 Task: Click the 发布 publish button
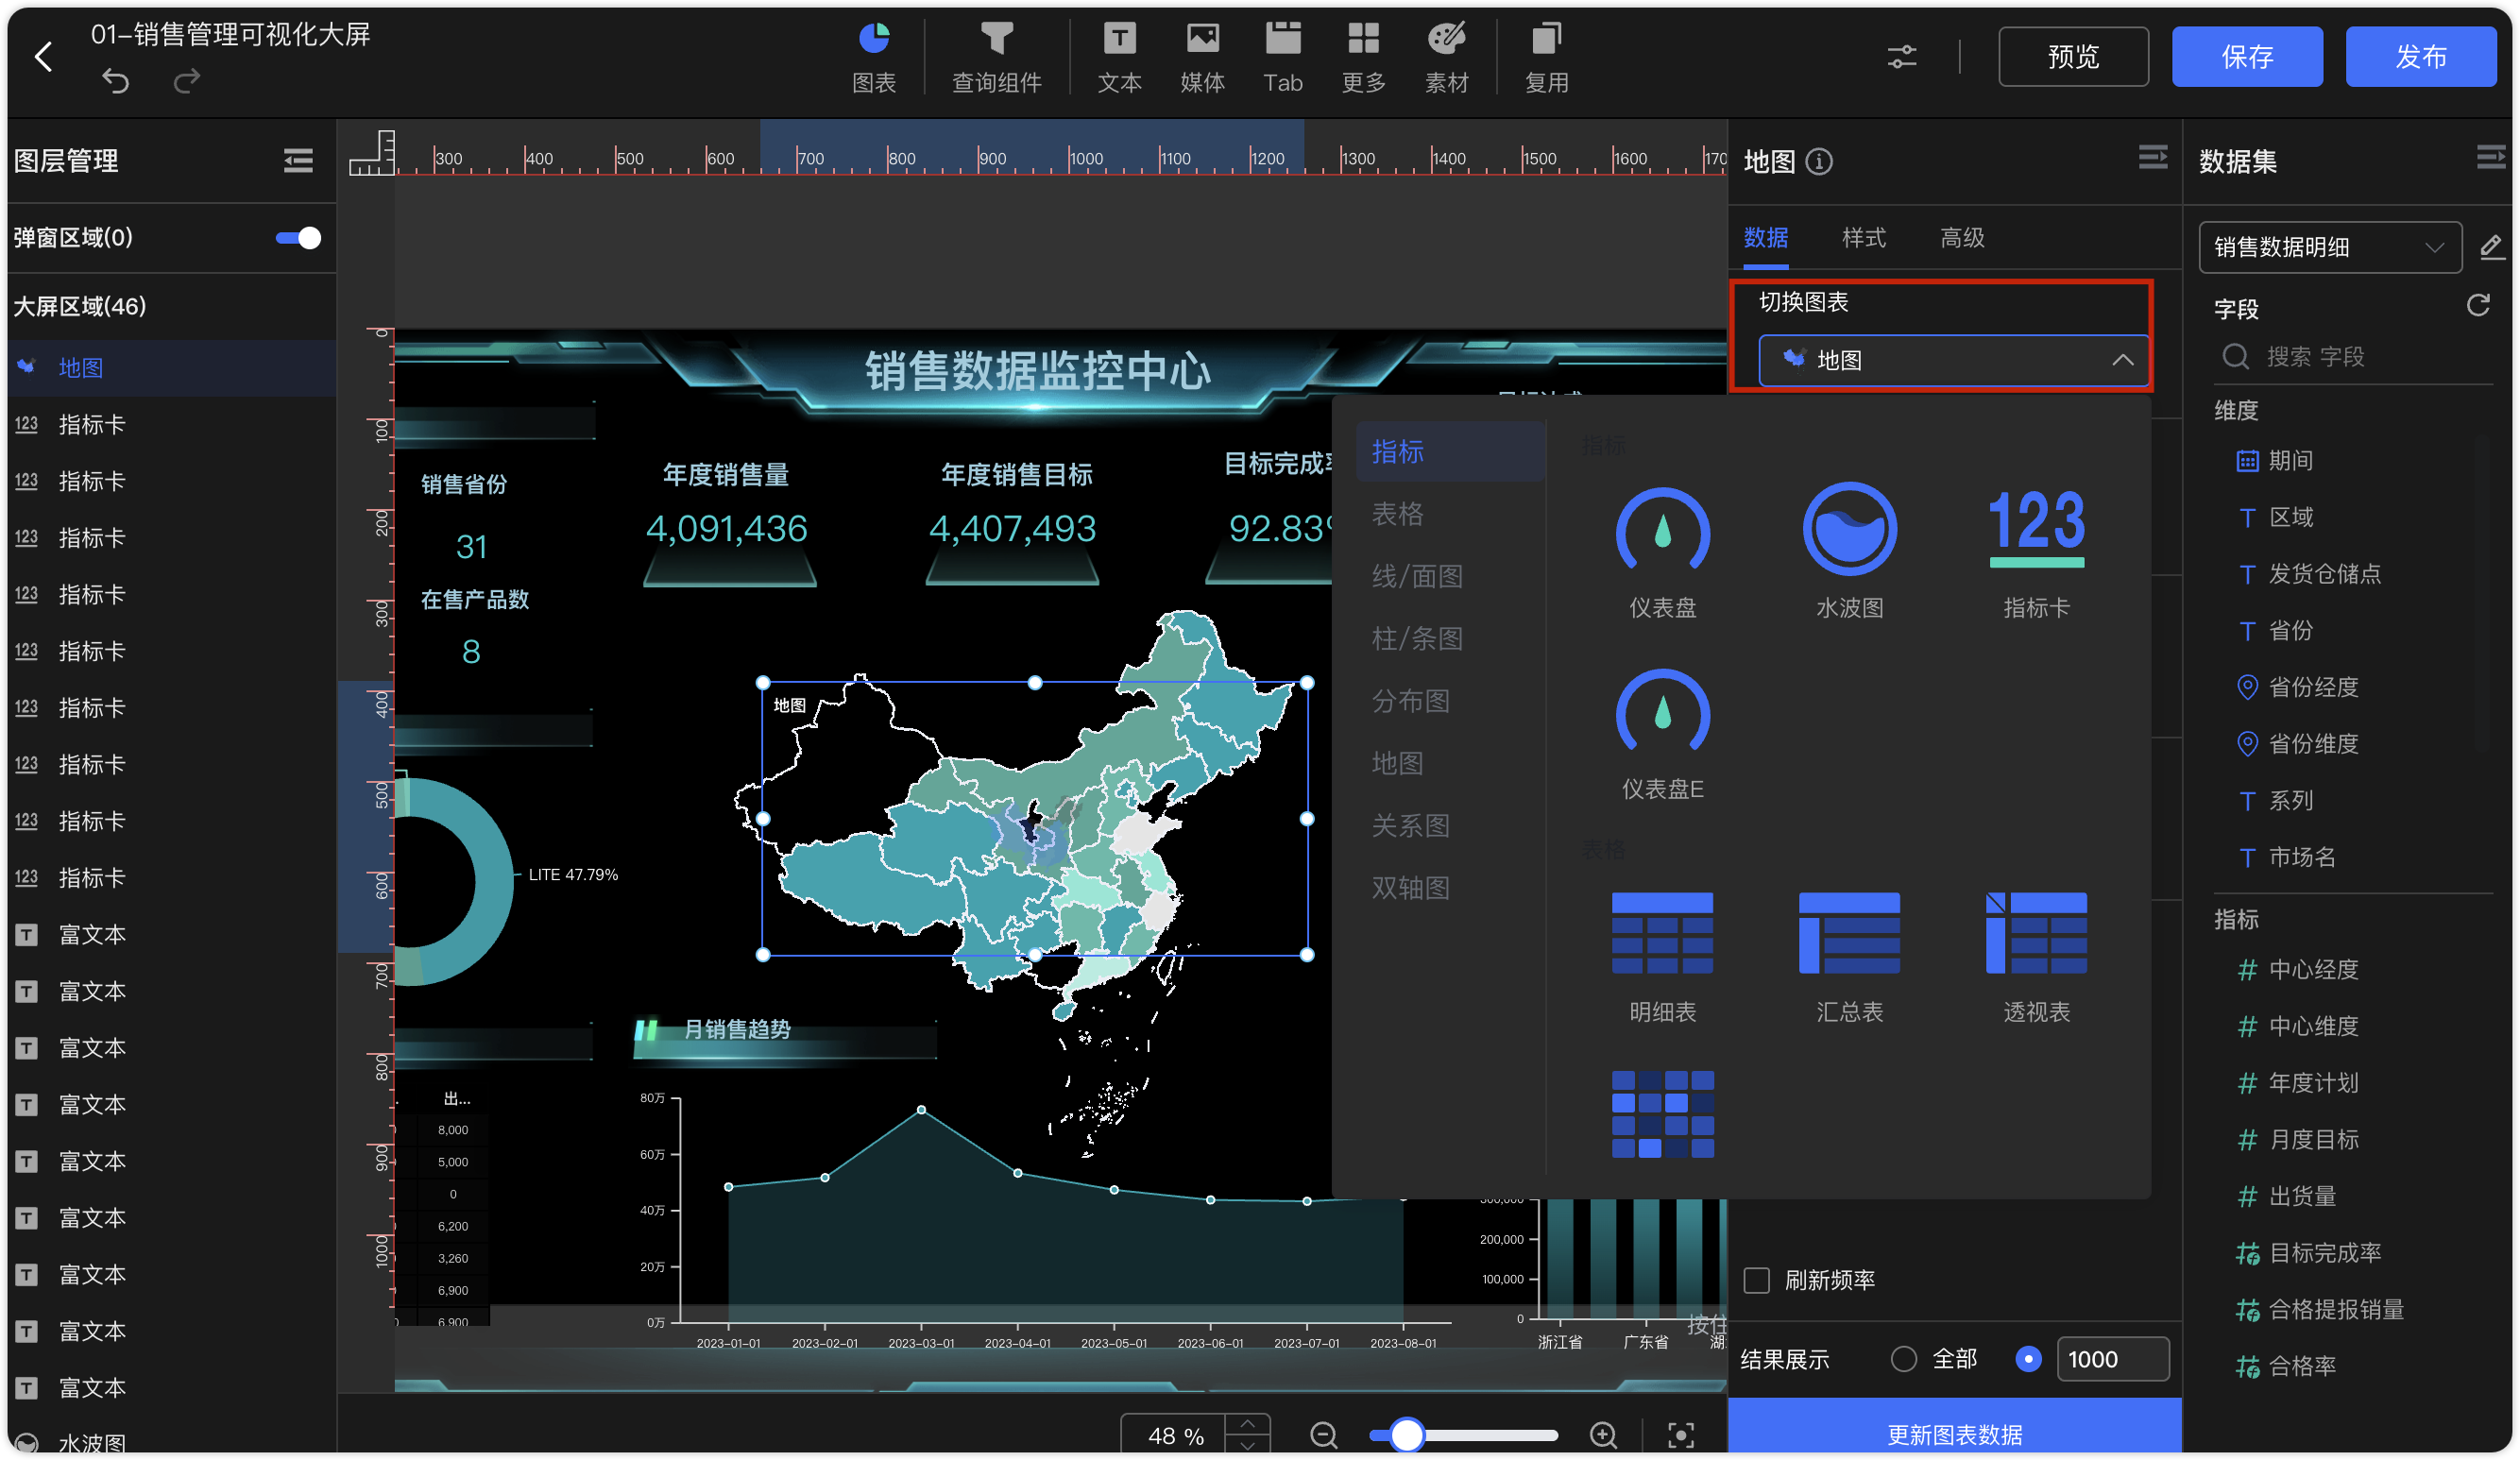tap(2420, 57)
